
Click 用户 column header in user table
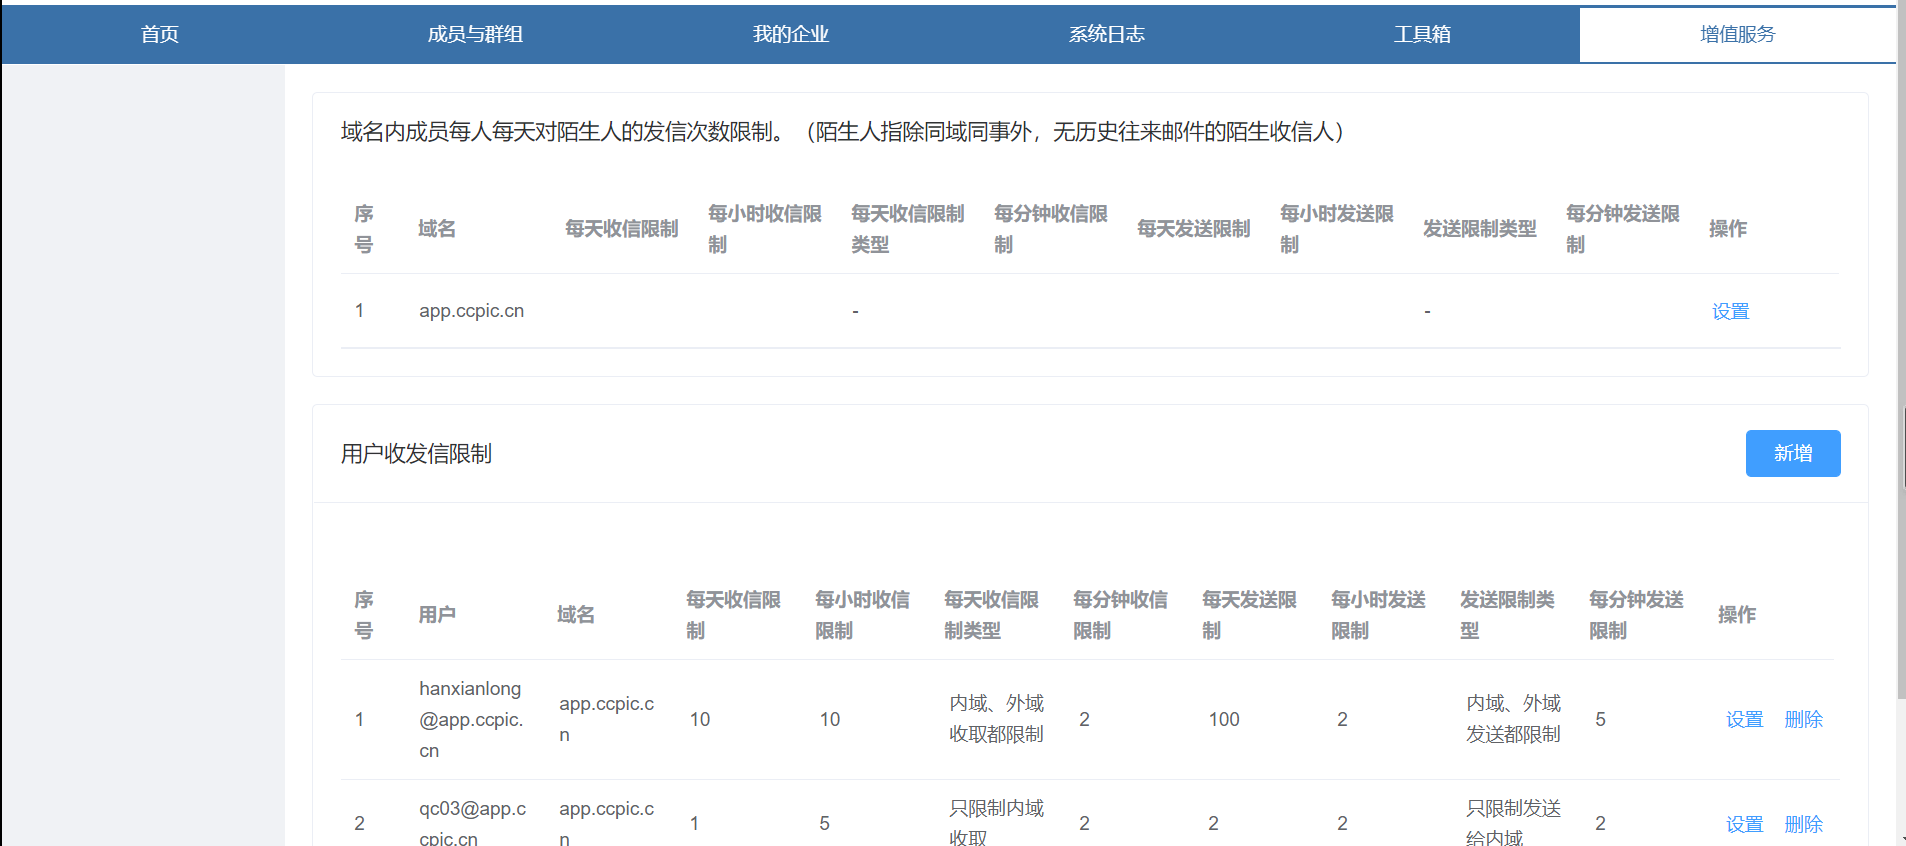tap(436, 615)
